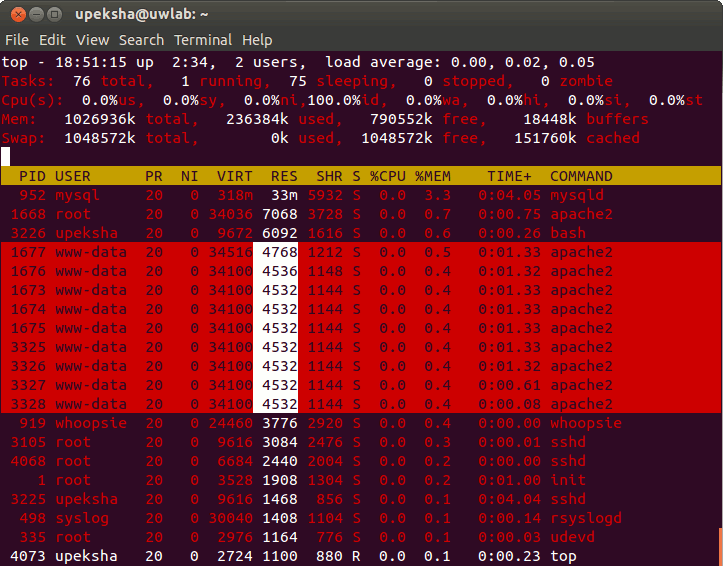Click the mysqld command text

(577, 195)
